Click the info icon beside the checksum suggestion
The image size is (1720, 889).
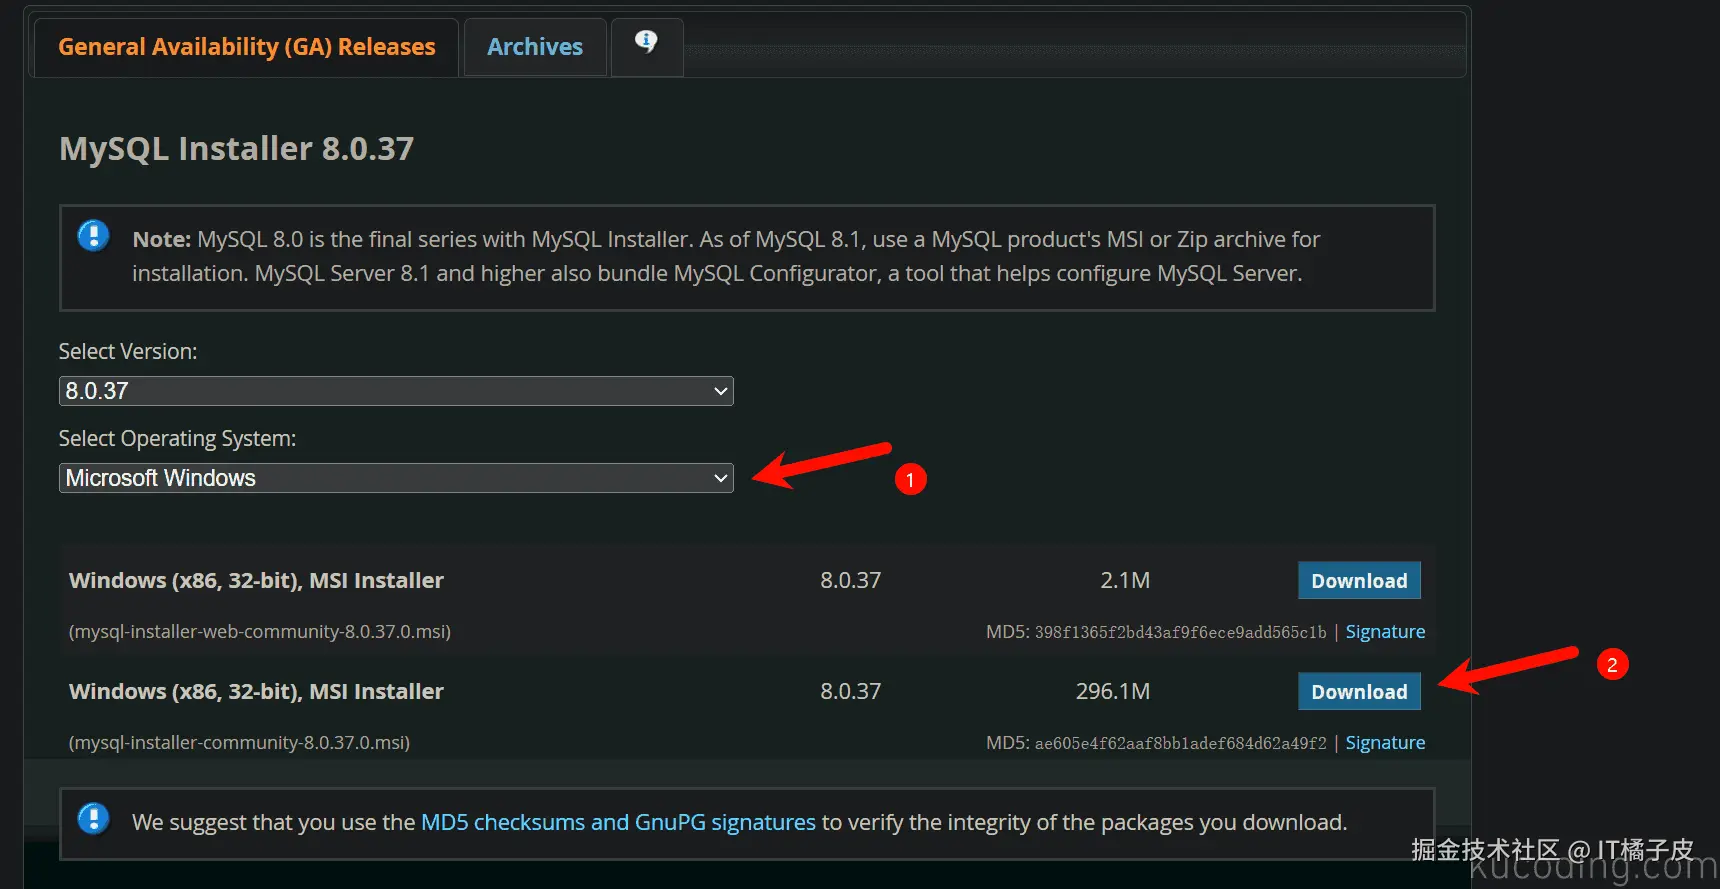coord(94,819)
